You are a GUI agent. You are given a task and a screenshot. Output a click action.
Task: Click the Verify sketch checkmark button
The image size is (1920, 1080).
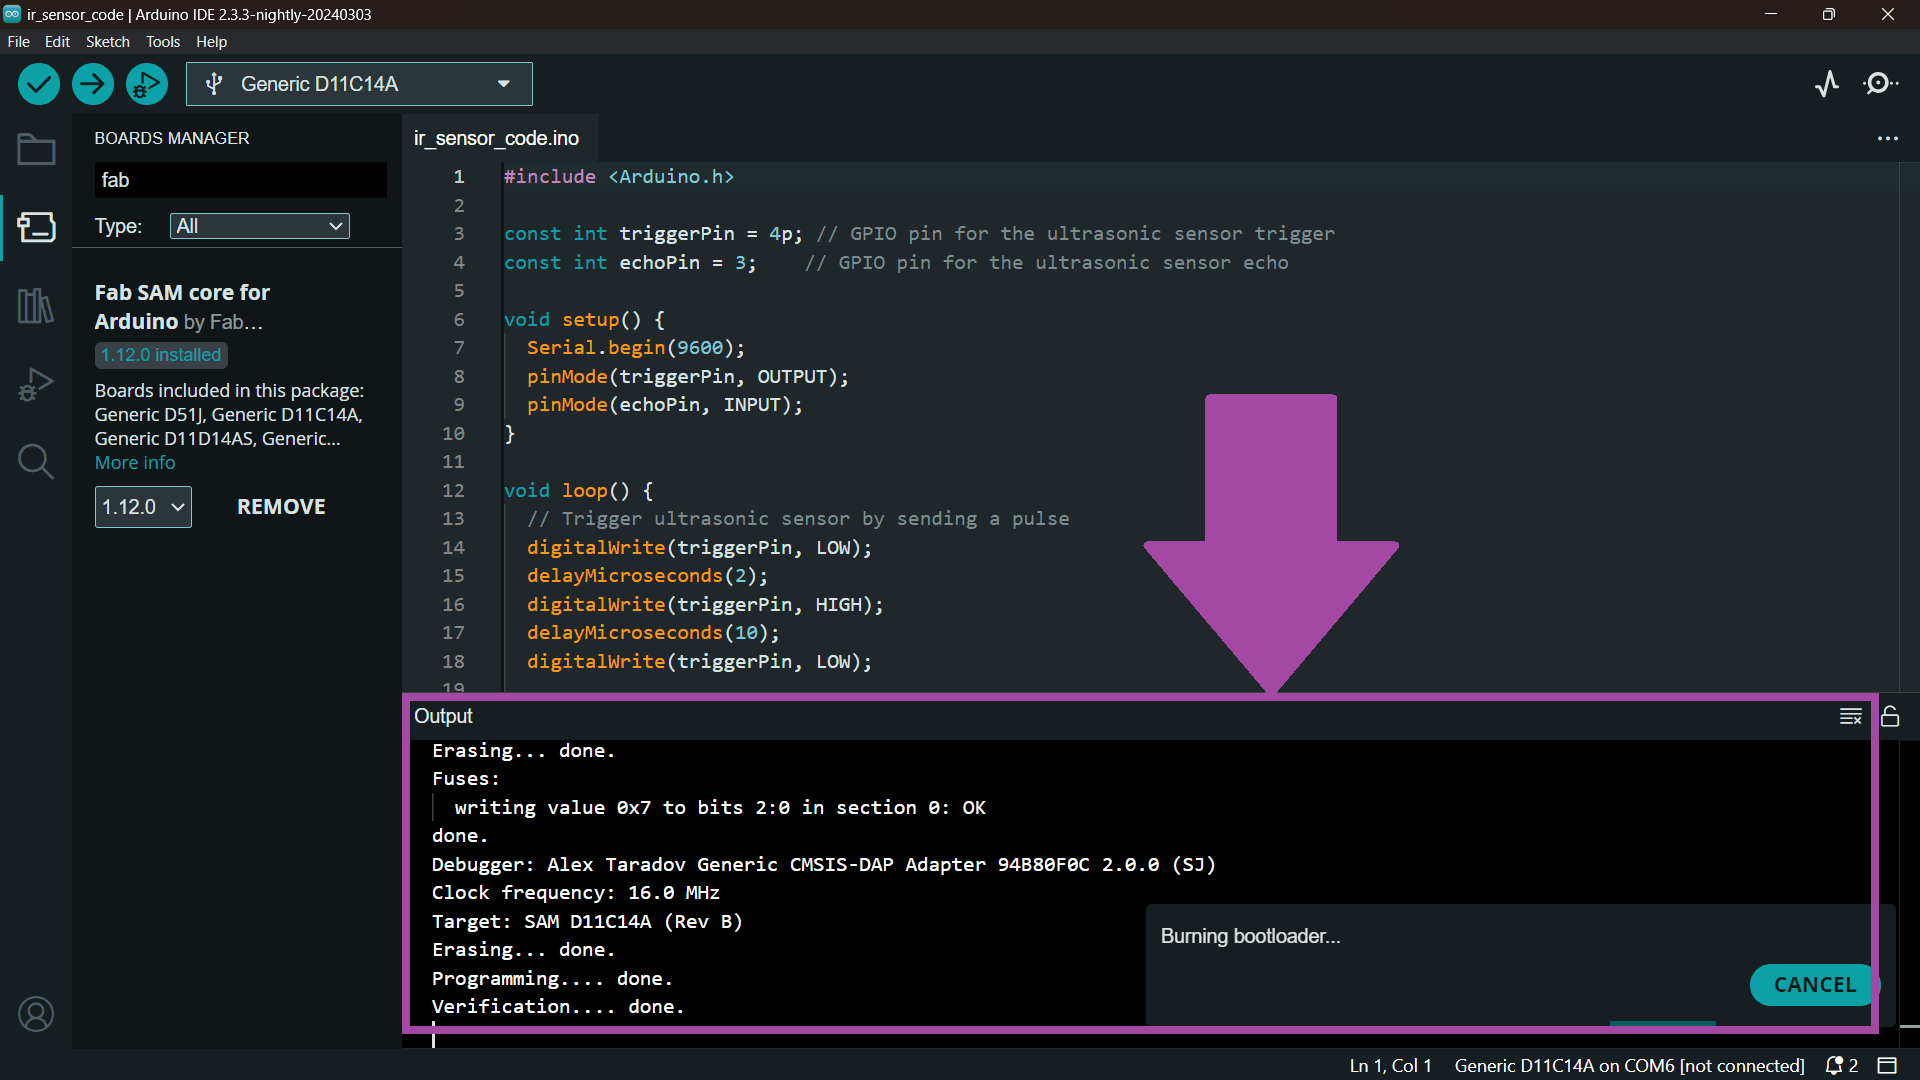tap(39, 84)
